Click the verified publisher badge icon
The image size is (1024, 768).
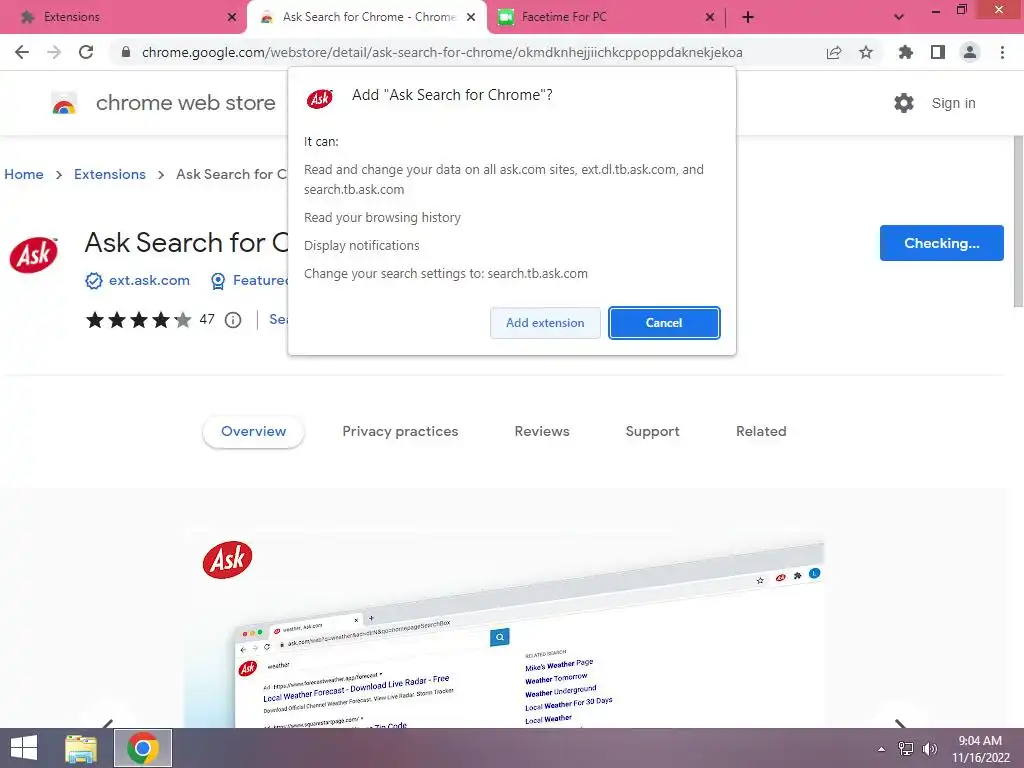pos(94,281)
